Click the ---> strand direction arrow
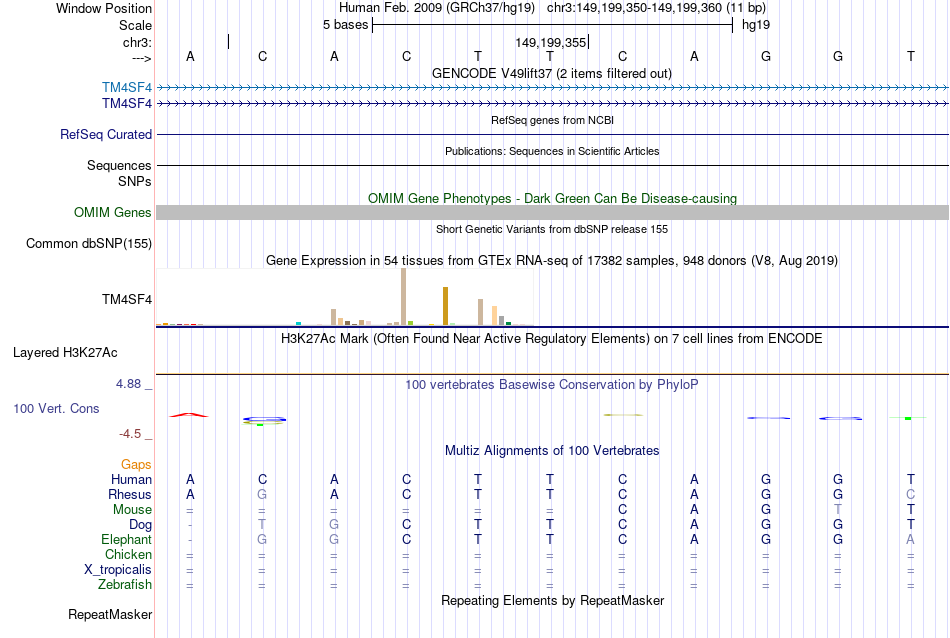This screenshot has height=638, width=950. tap(142, 58)
